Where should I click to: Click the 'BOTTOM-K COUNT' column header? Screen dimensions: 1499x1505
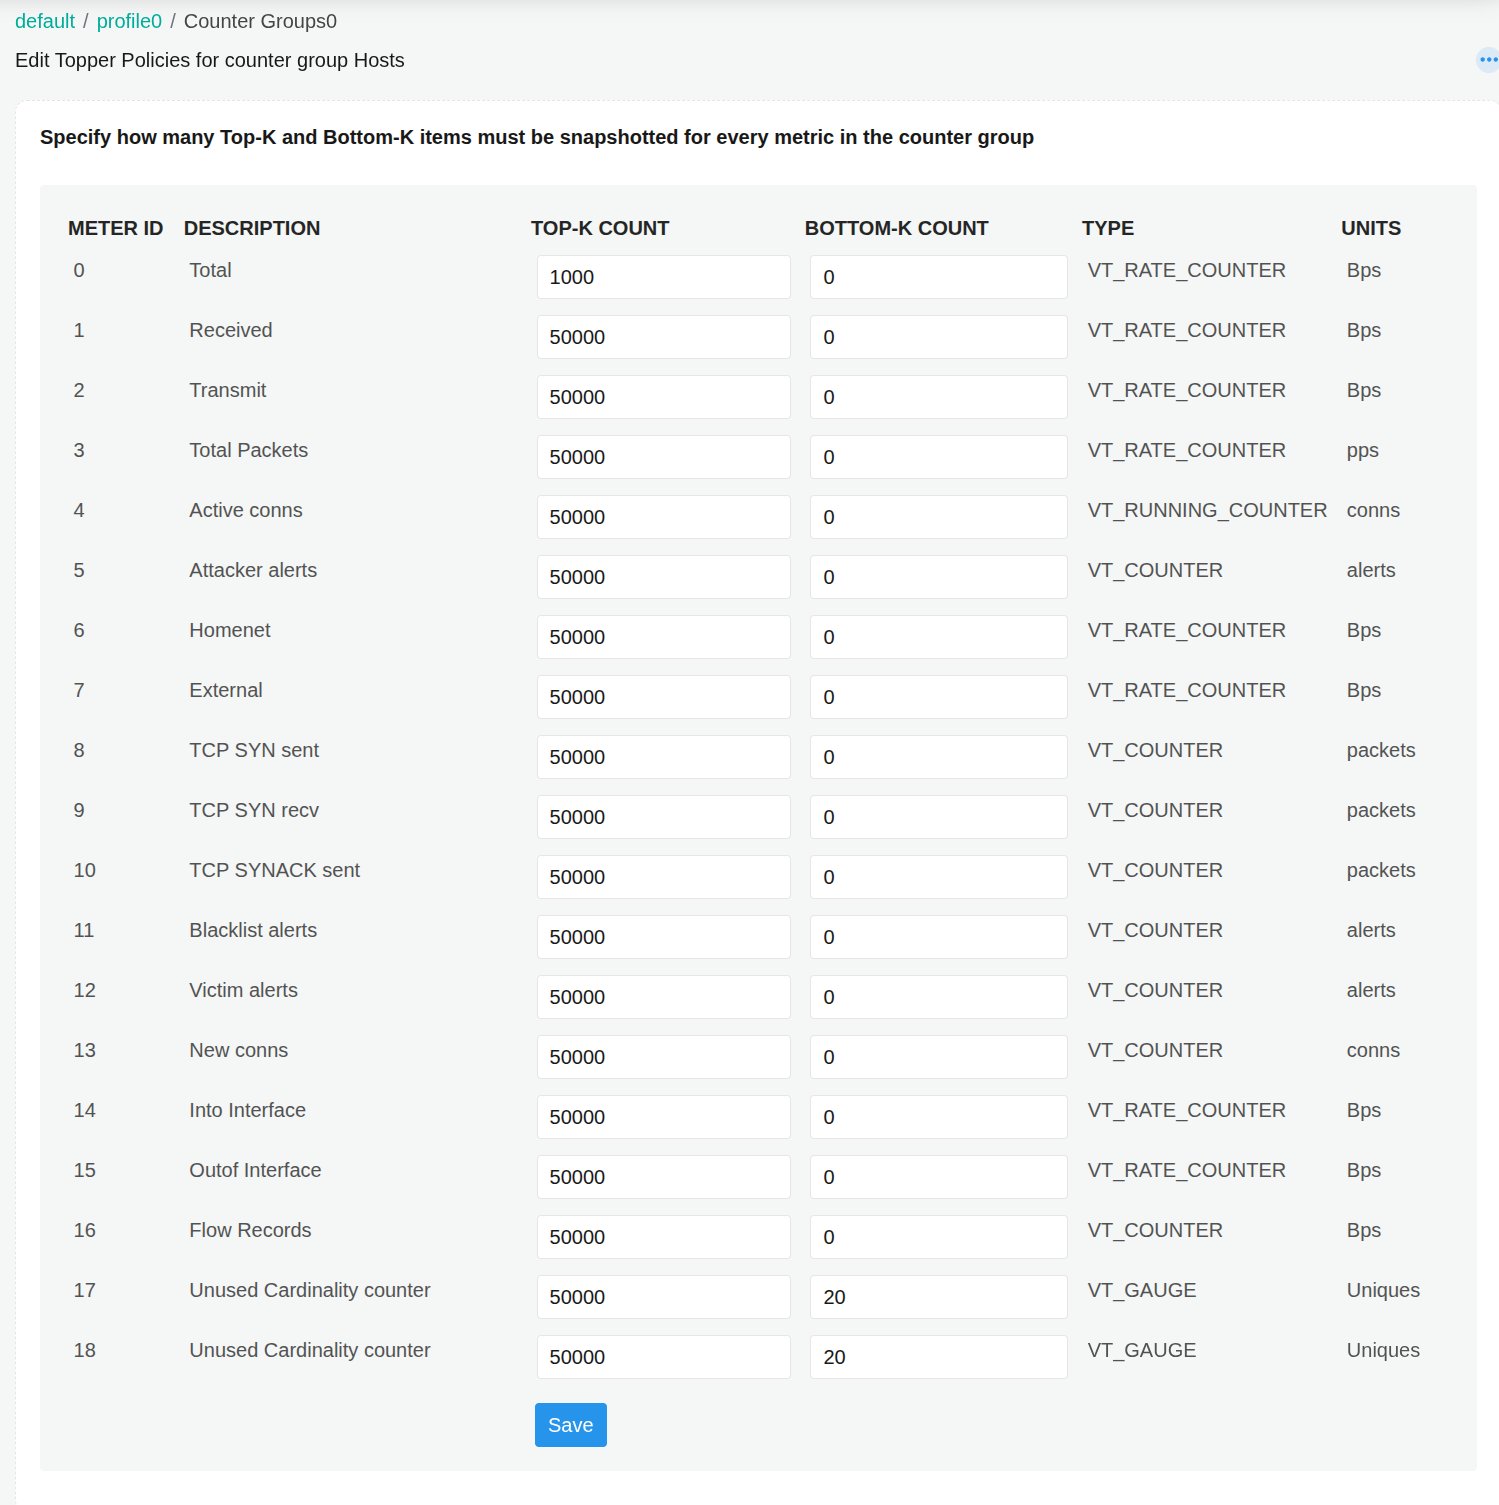[x=896, y=228]
